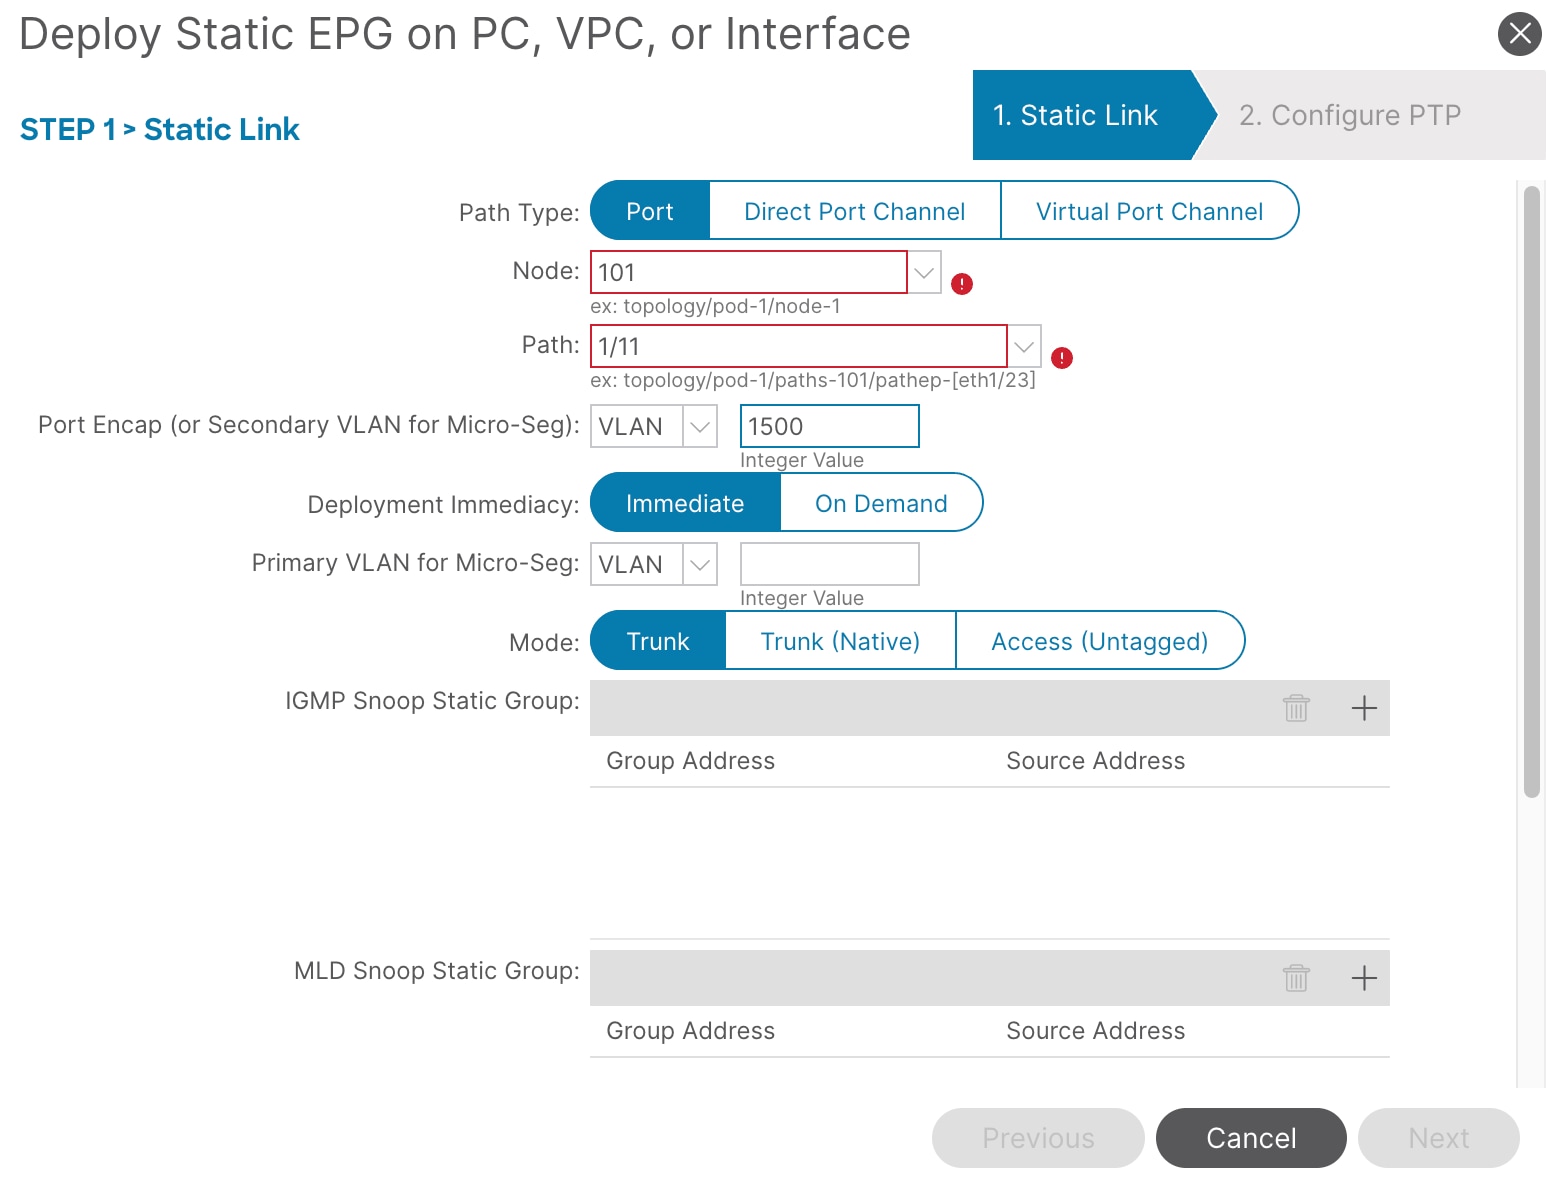Click the Cancel button
Screen dimensions: 1562x1192
1251,1138
